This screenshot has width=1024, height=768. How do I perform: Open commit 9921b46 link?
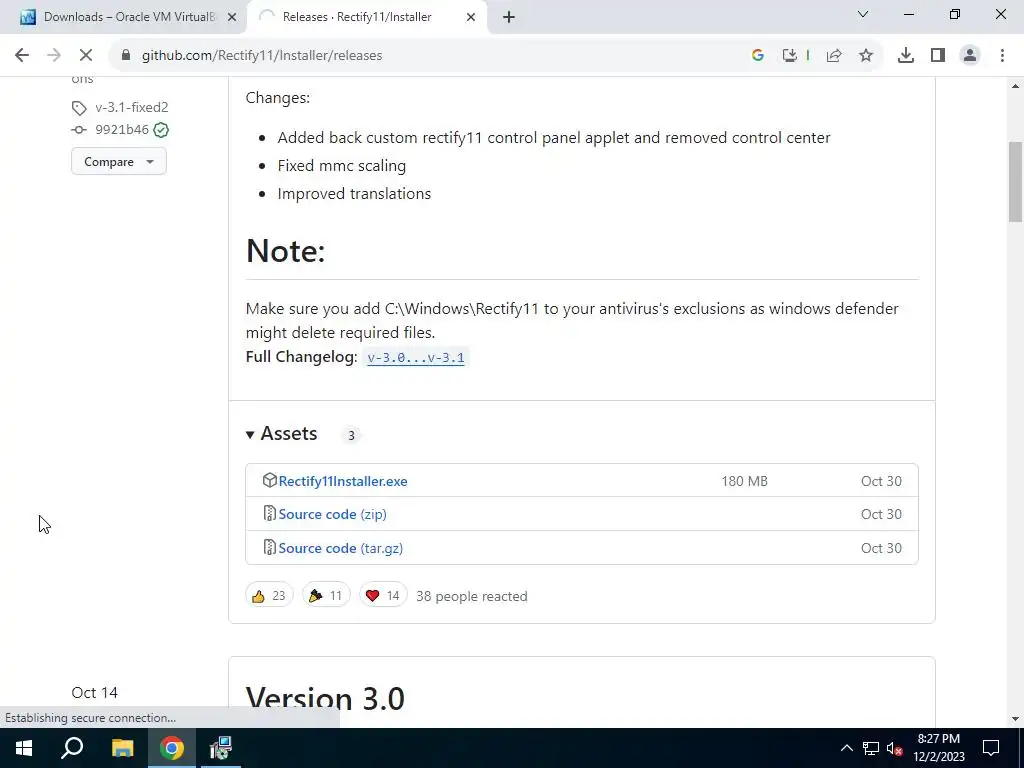121,129
